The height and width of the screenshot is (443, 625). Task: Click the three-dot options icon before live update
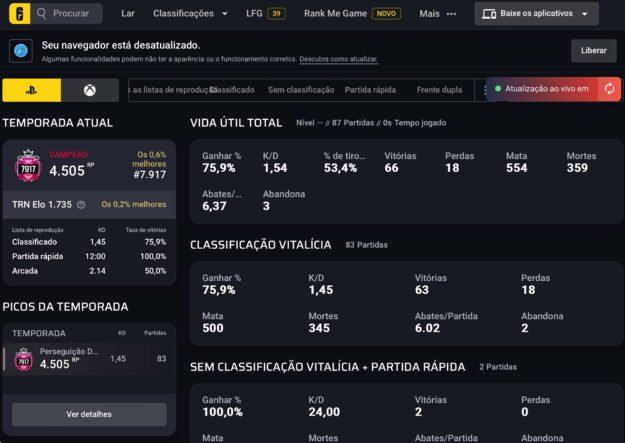(x=486, y=89)
